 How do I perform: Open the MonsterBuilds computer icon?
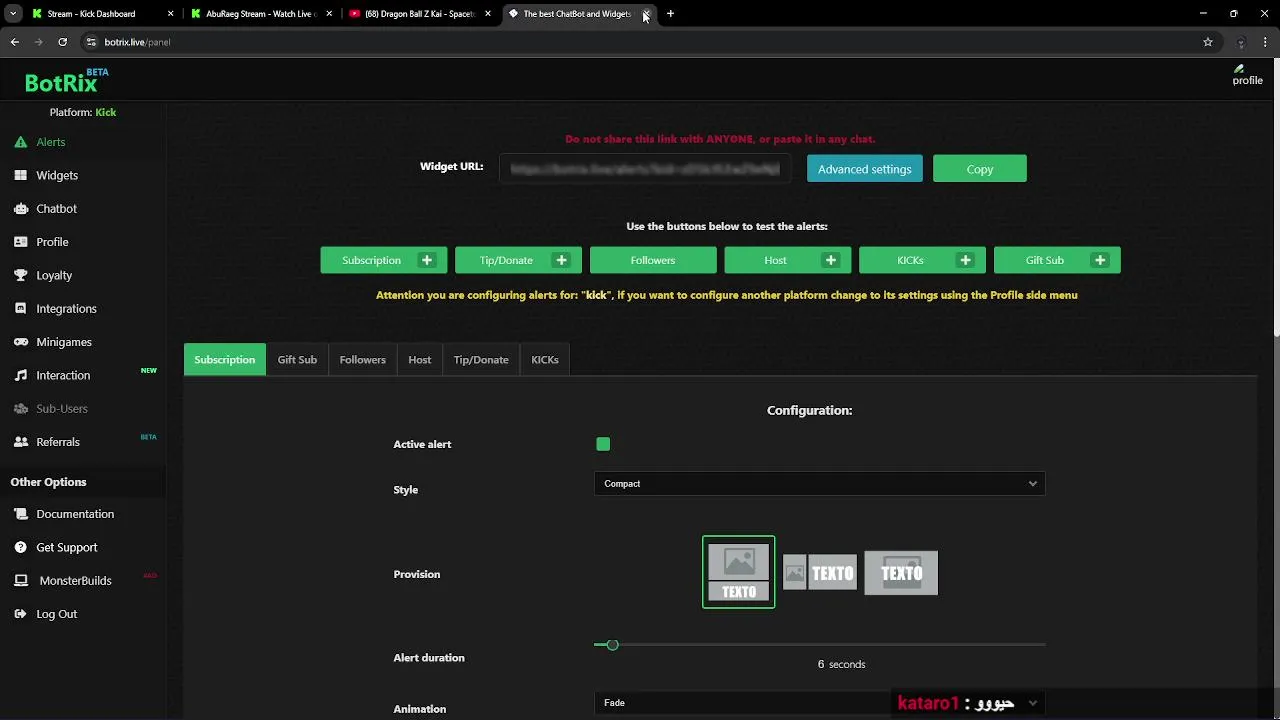(20, 580)
